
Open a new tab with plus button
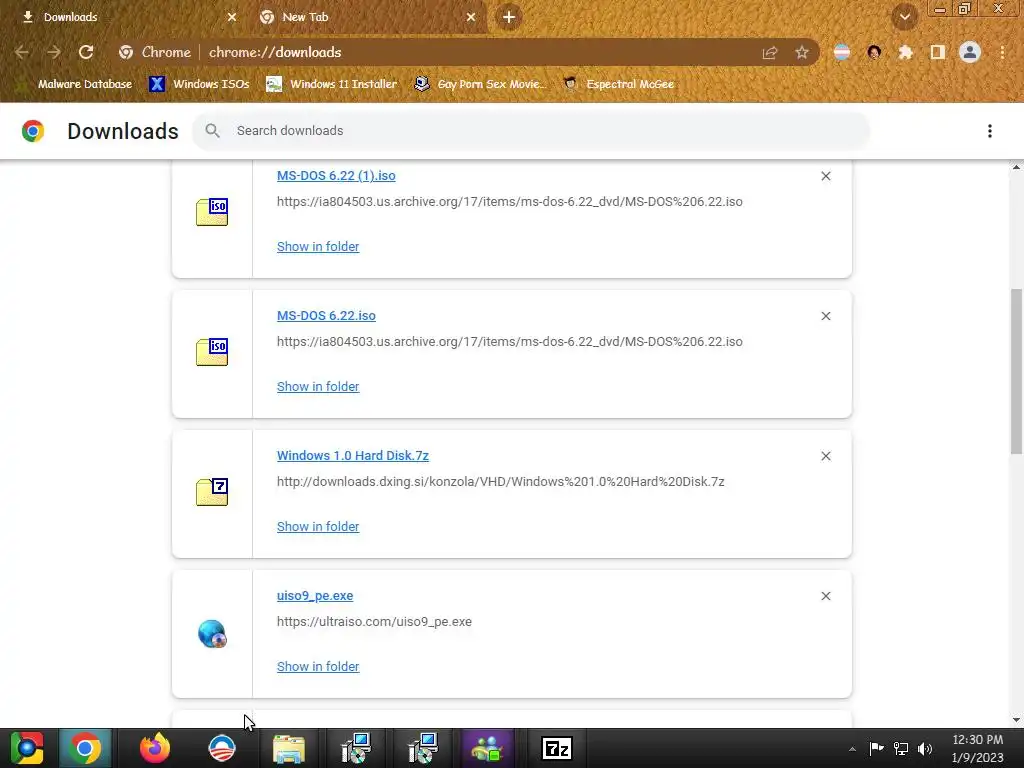tap(509, 17)
